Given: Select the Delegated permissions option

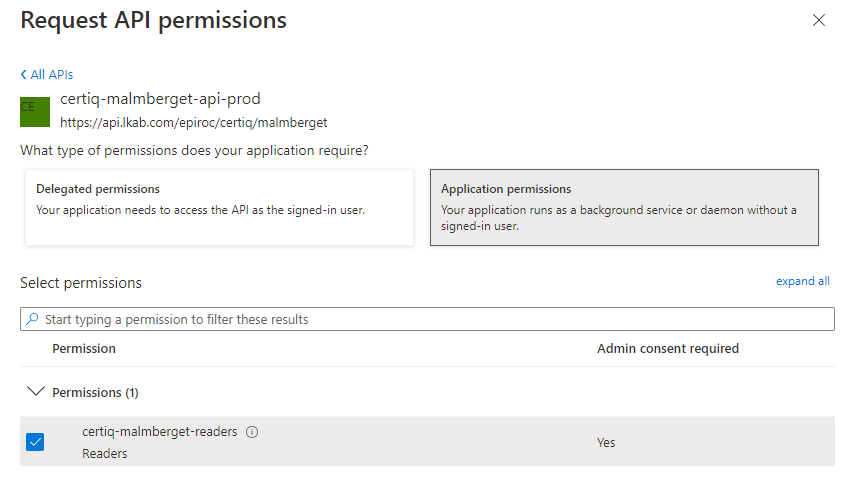Looking at the screenshot, I should 219,207.
